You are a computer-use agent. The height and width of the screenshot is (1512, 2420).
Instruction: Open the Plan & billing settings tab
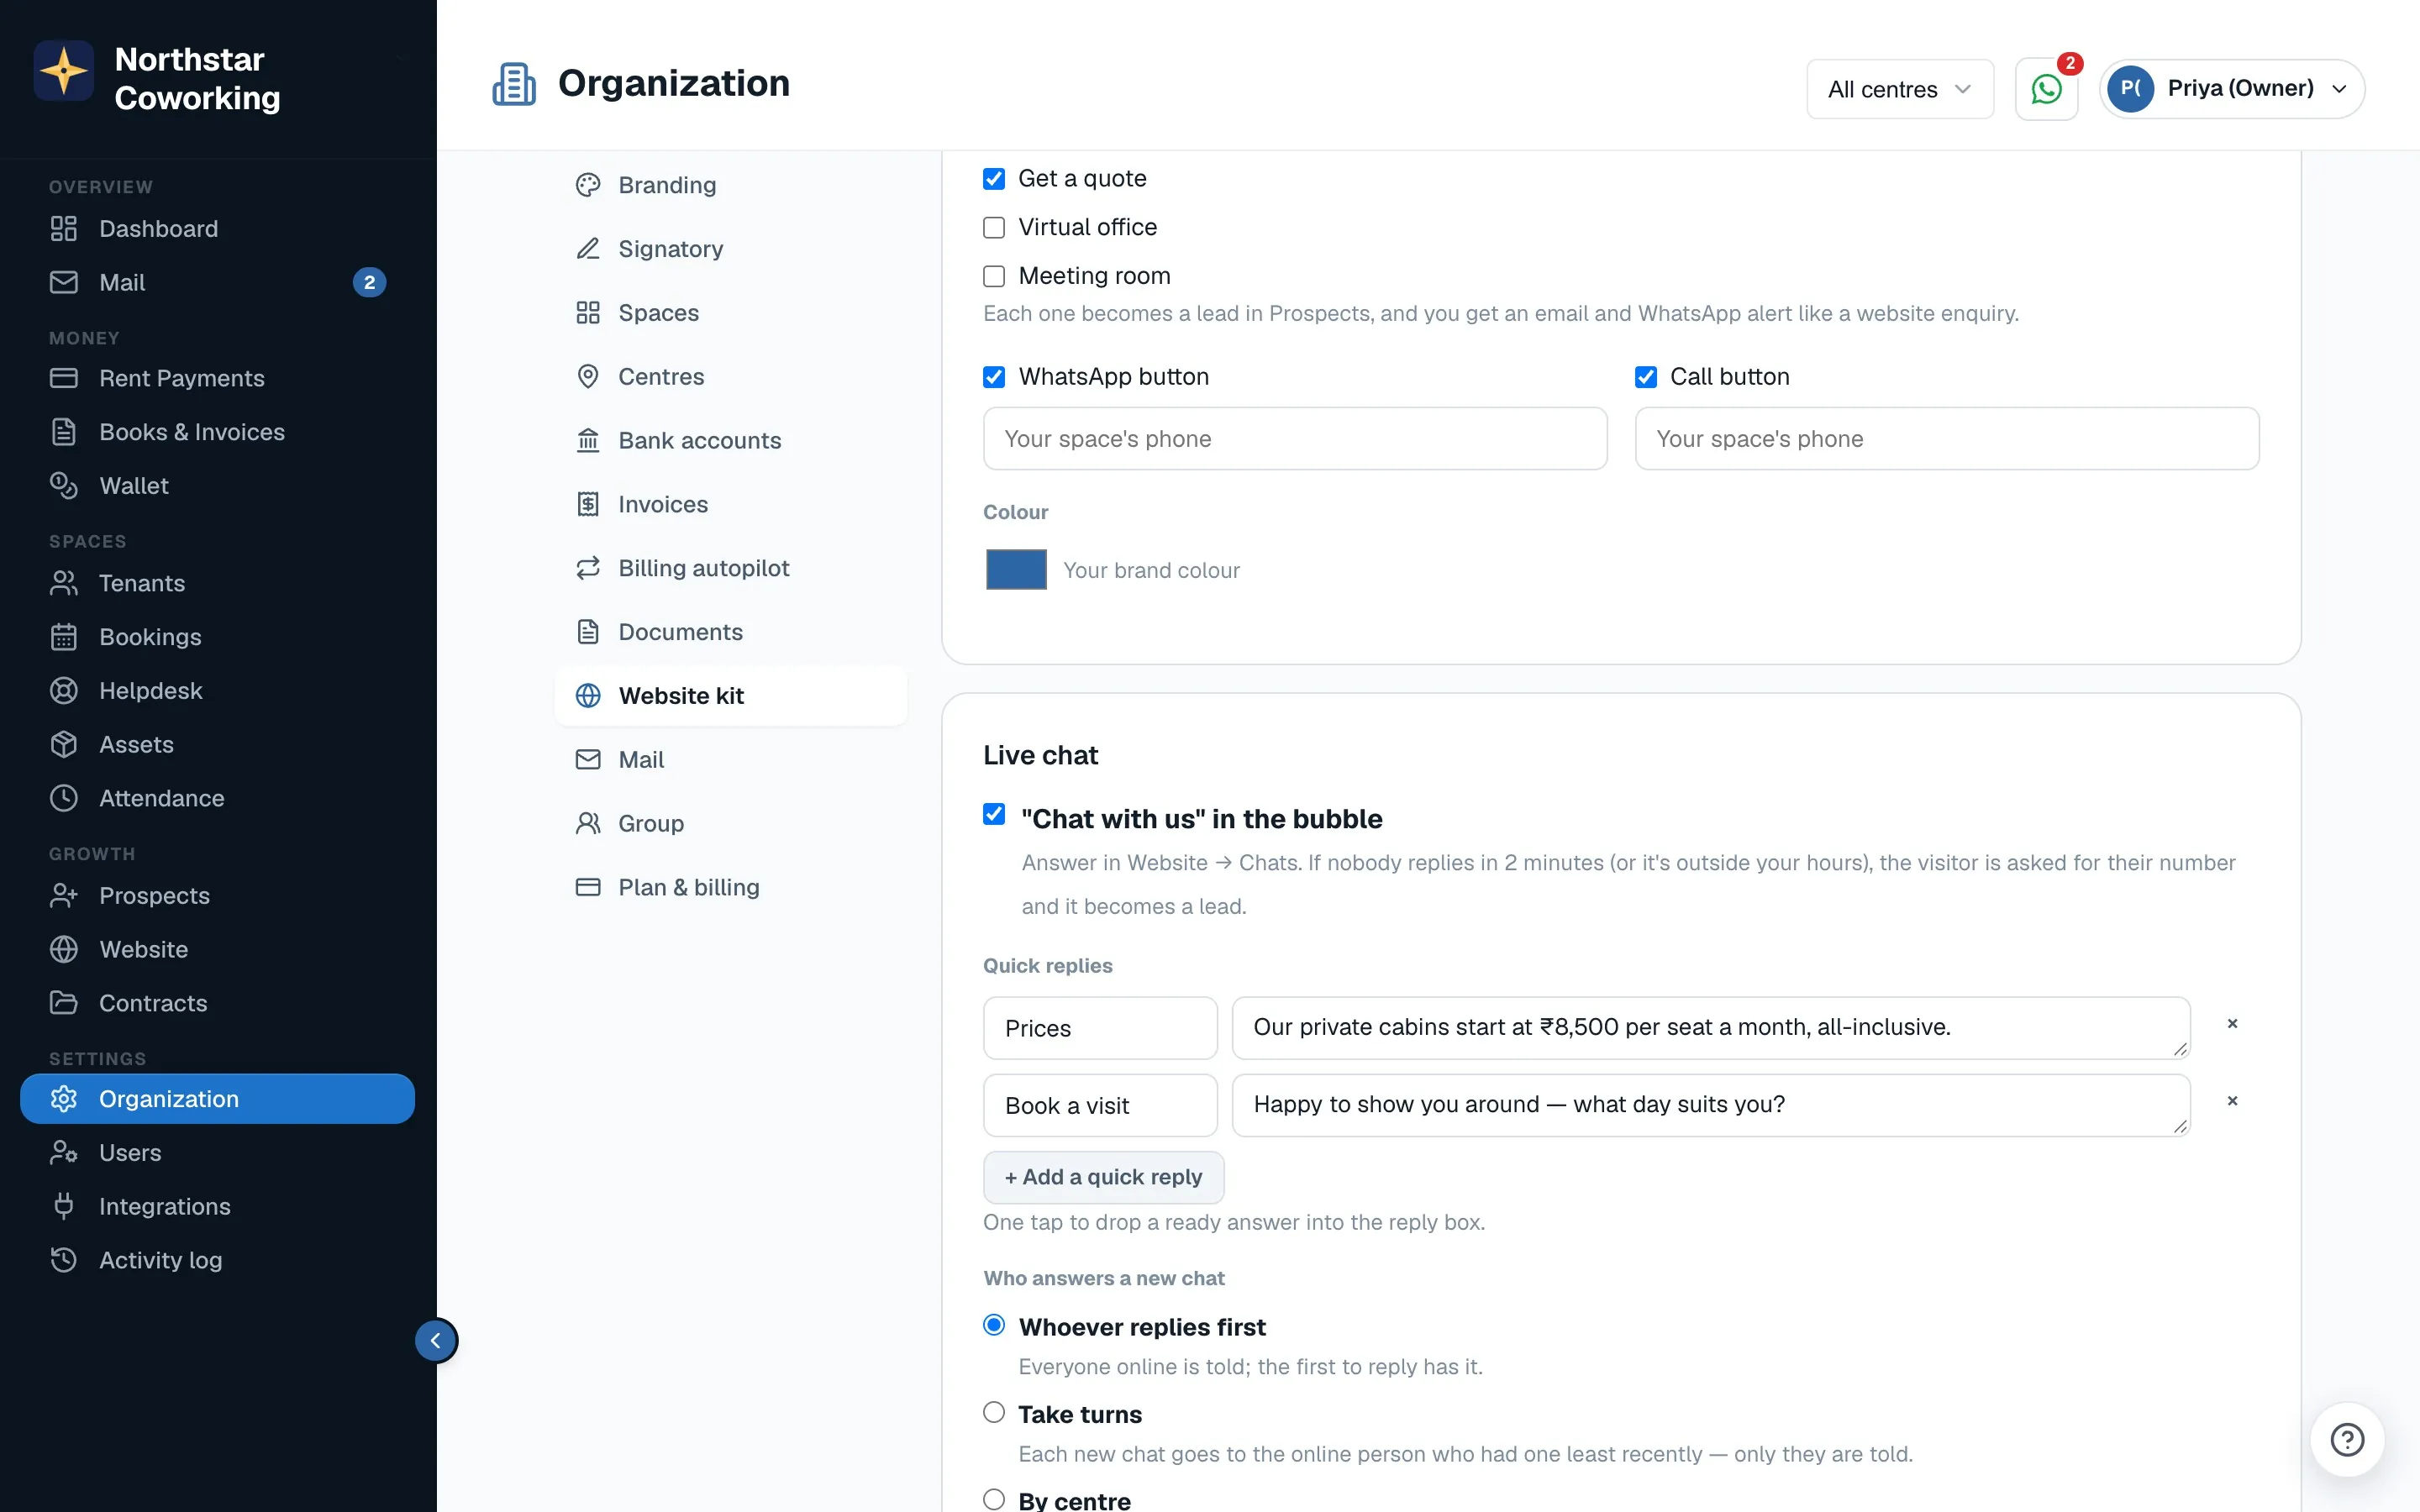tap(731, 887)
